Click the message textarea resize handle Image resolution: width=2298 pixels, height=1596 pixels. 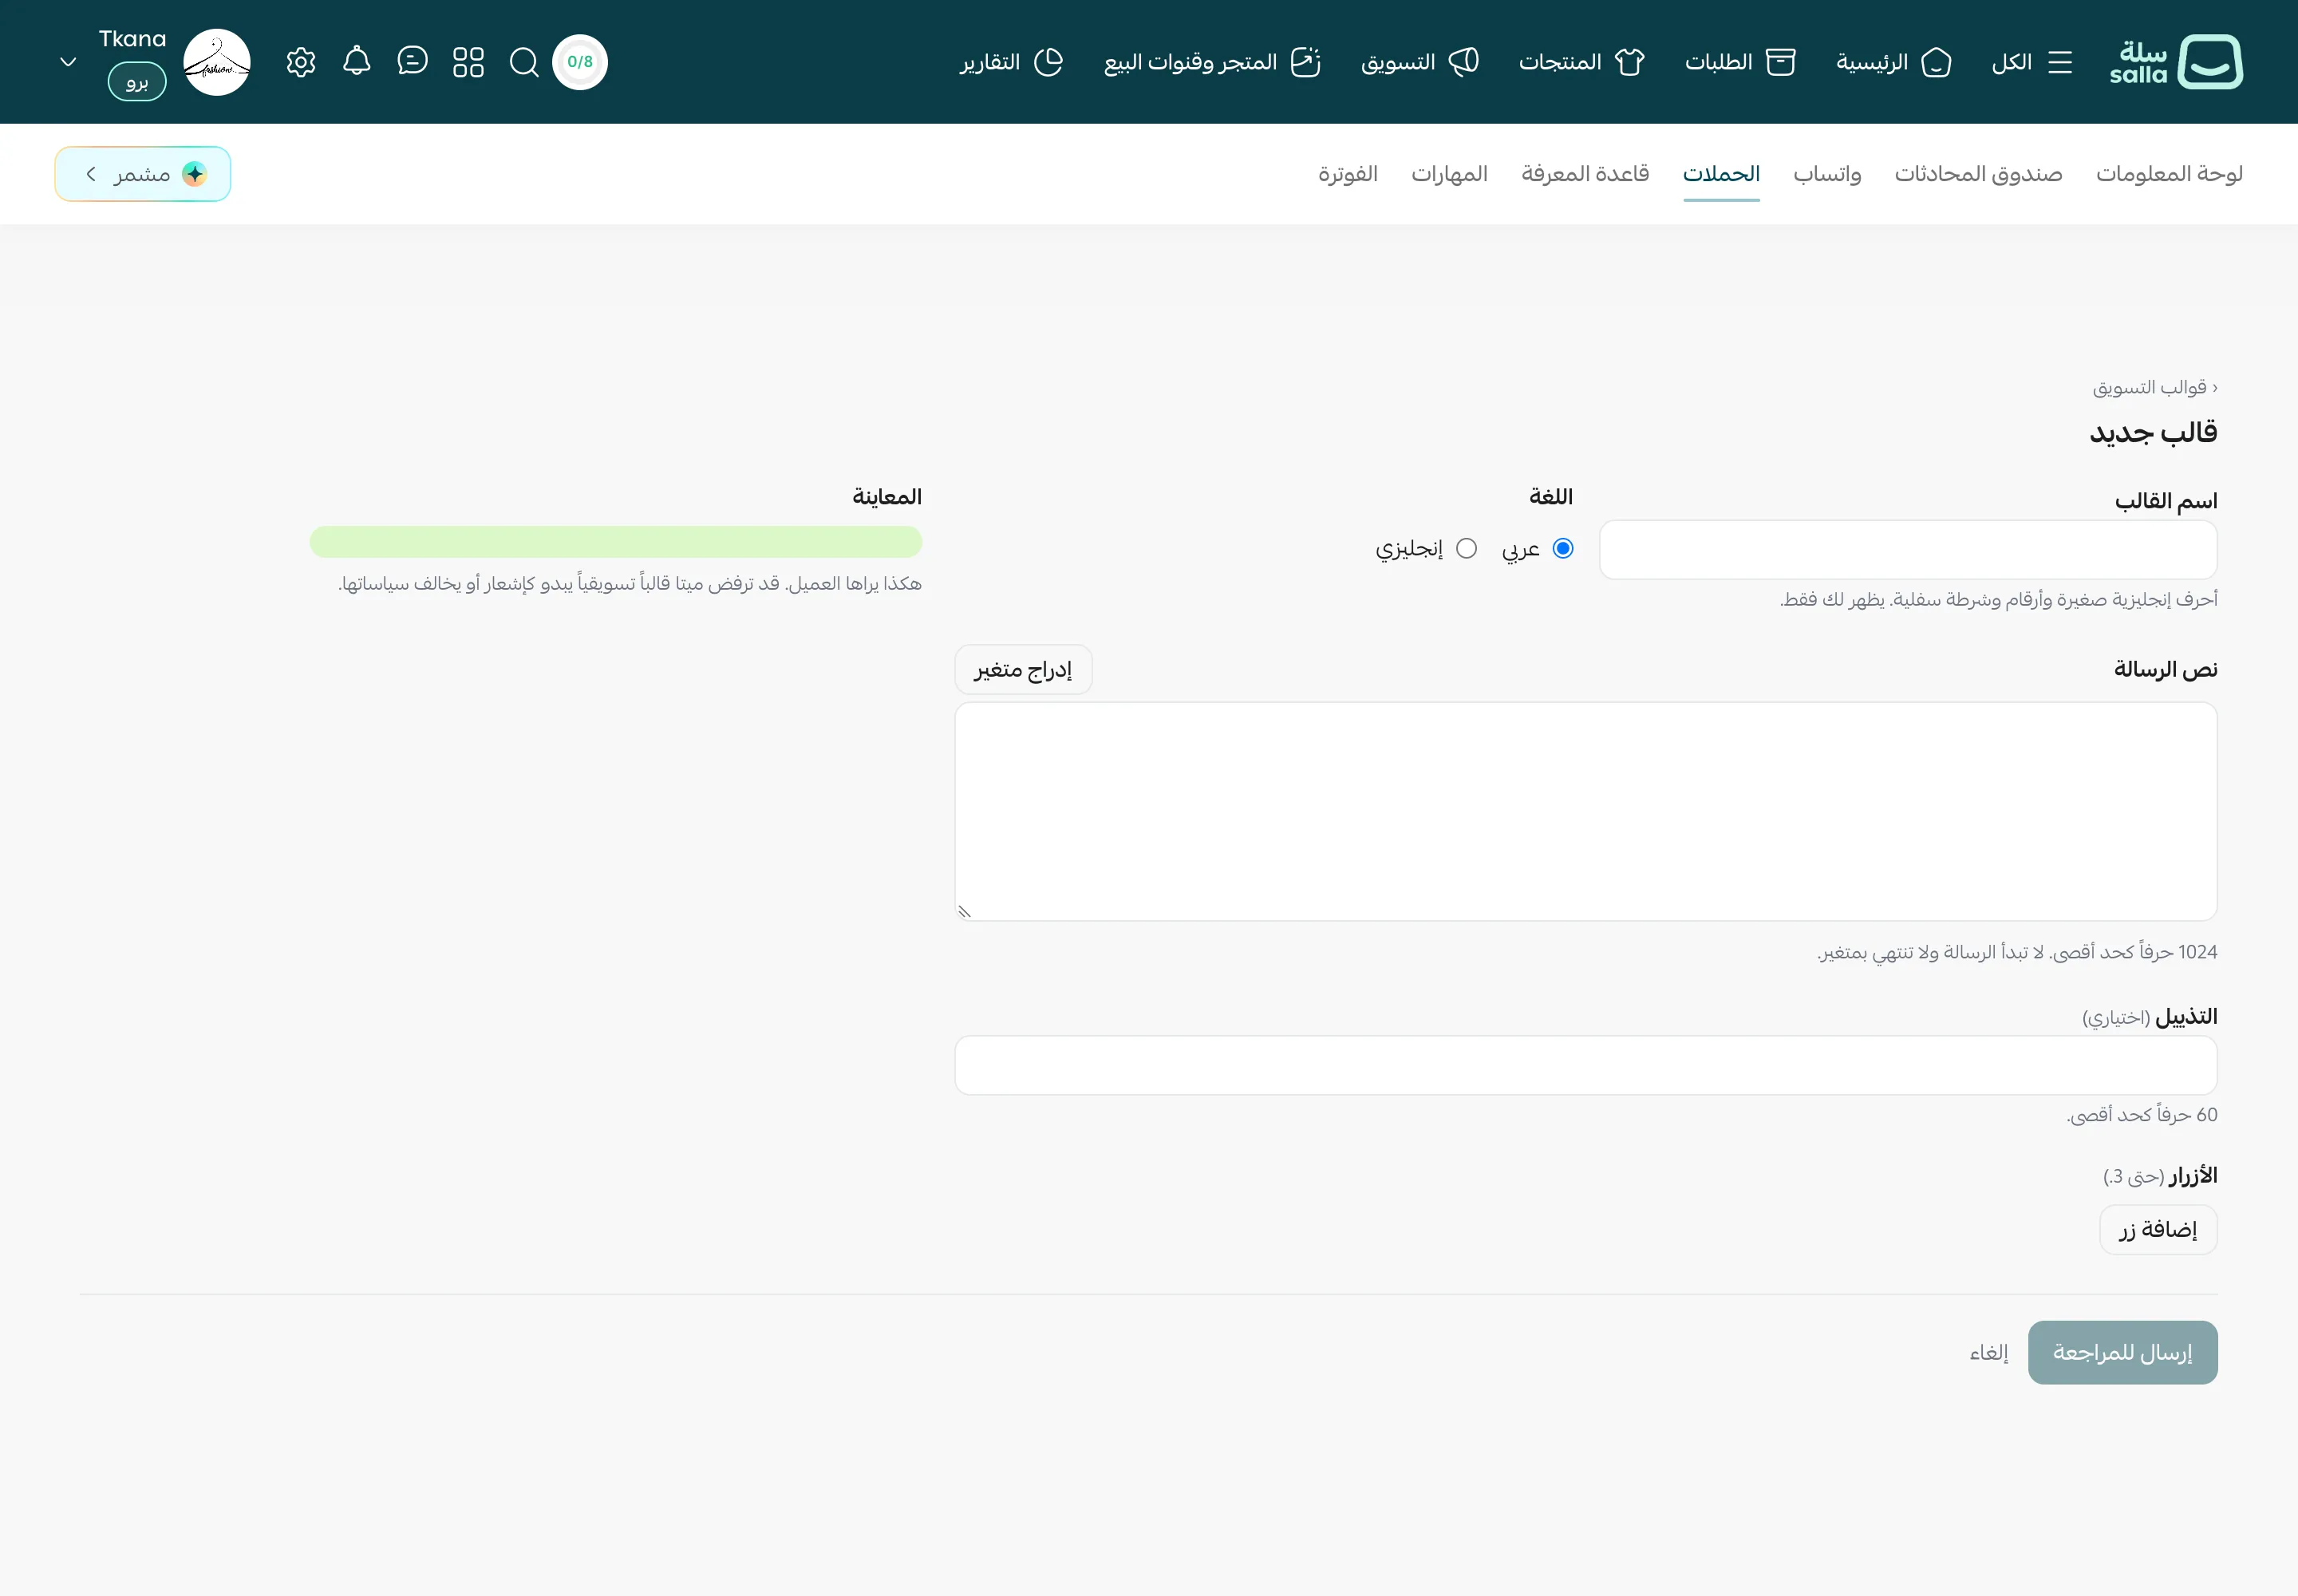tap(964, 911)
